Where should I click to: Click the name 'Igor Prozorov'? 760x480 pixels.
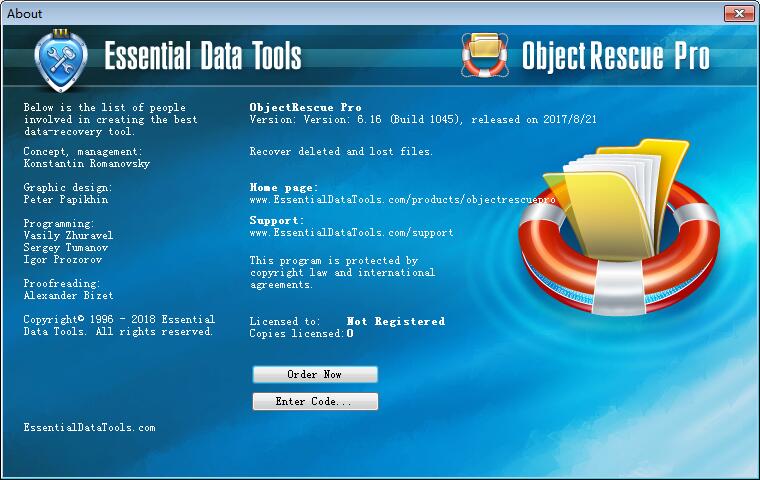pos(63,260)
